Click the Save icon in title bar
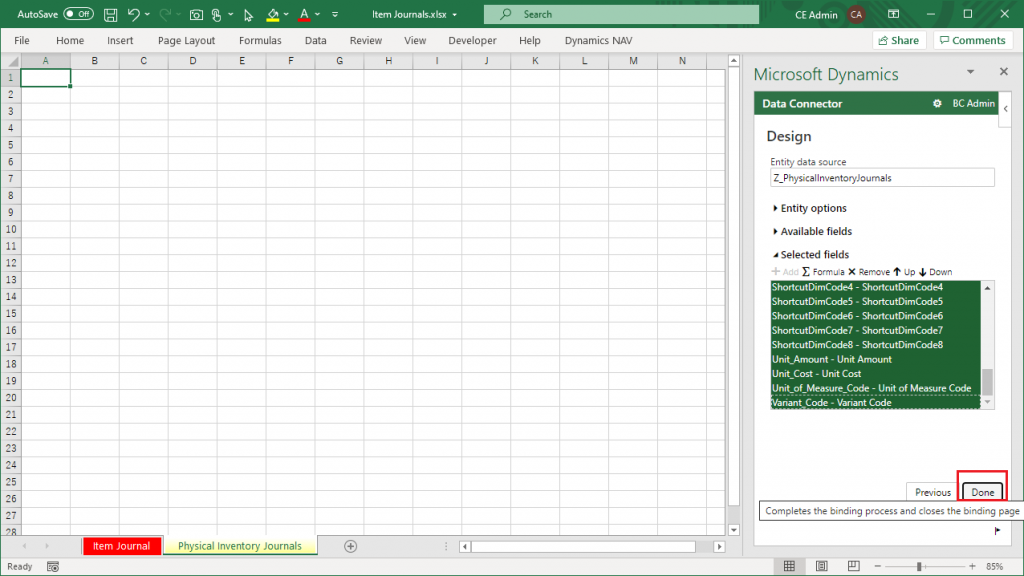This screenshot has width=1024, height=576. click(x=110, y=14)
